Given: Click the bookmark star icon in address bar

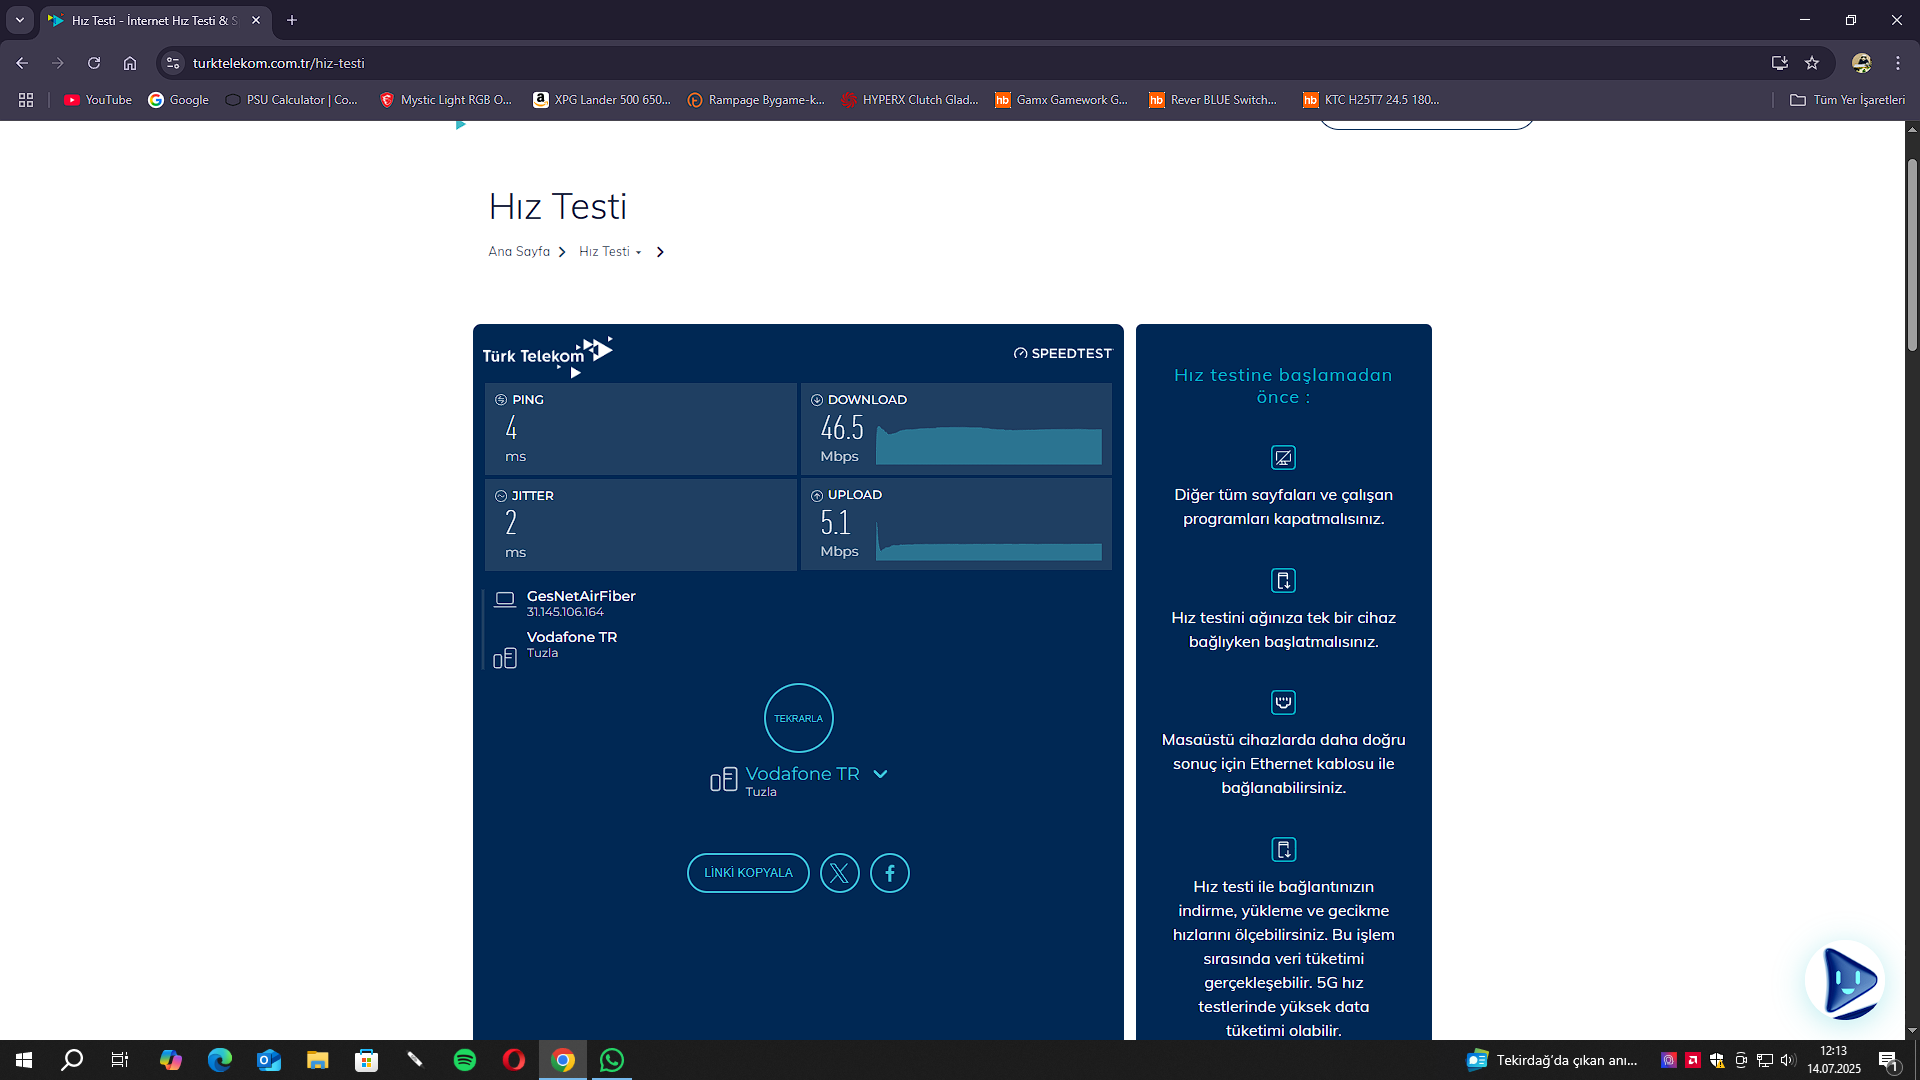Looking at the screenshot, I should pyautogui.click(x=1812, y=63).
